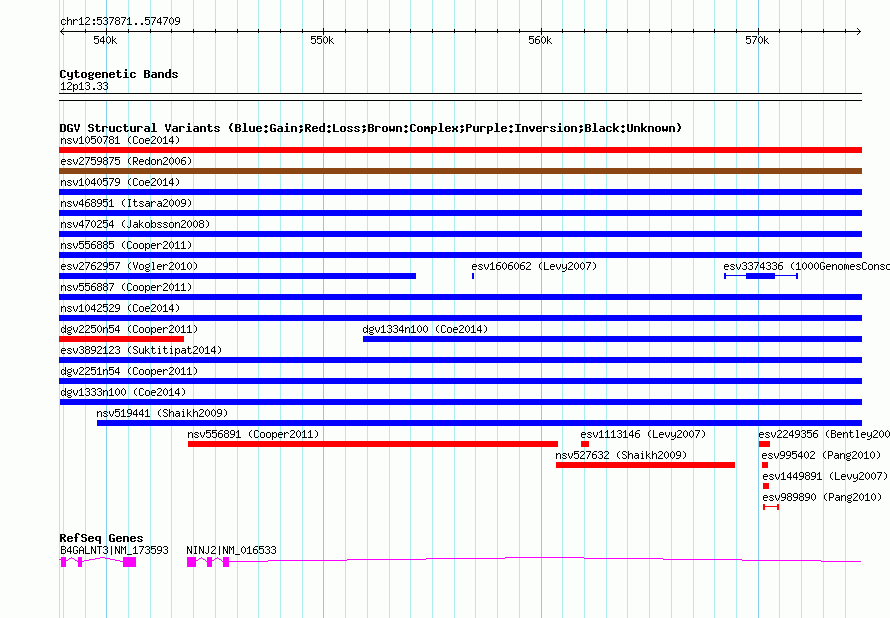
Task: Click the magenta B4GALNT3 exon glyph
Action: 98,562
